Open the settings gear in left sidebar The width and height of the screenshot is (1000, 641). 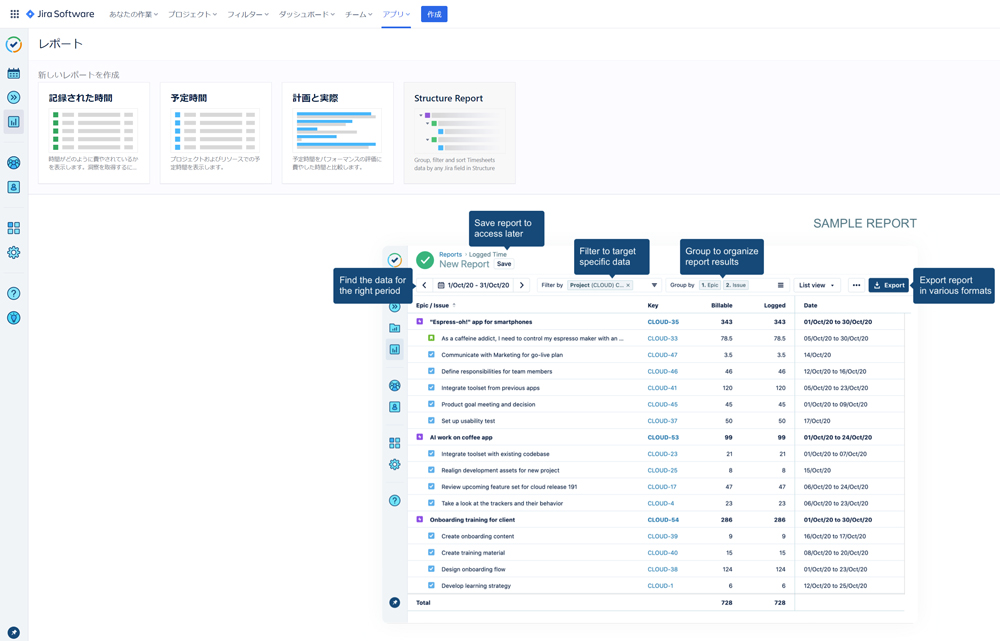(x=13, y=253)
